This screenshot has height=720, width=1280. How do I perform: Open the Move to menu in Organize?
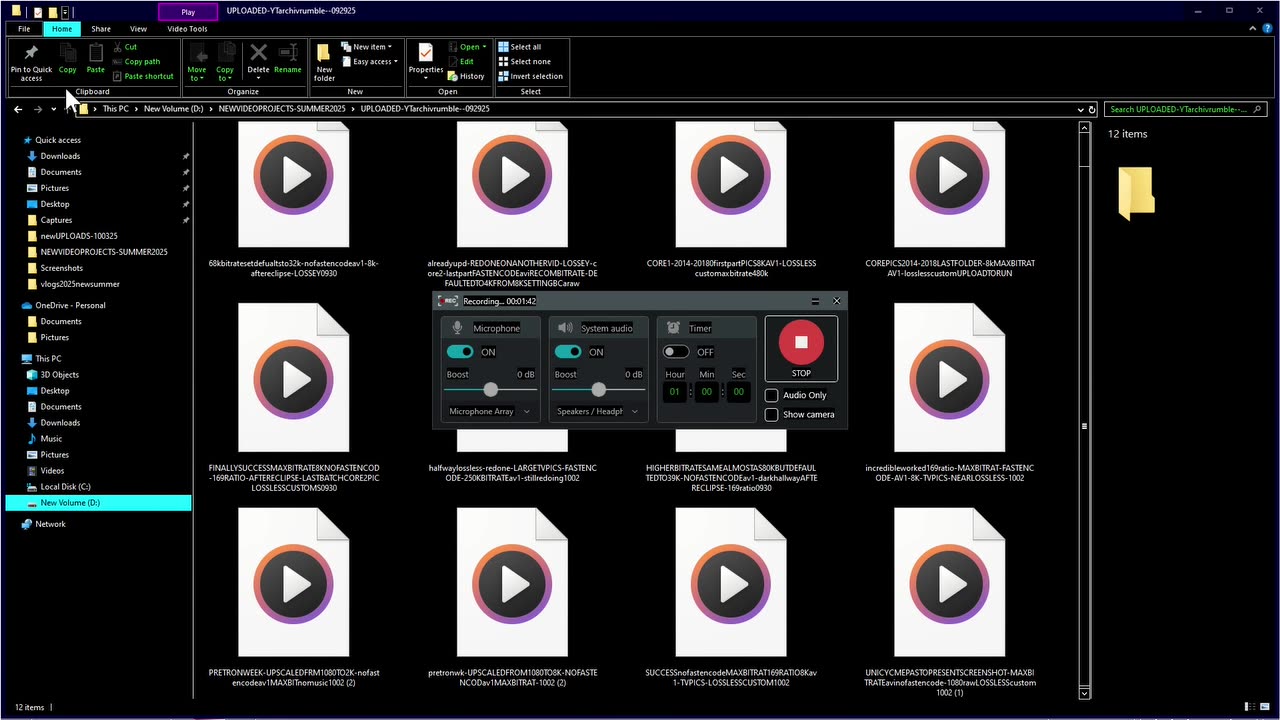197,62
